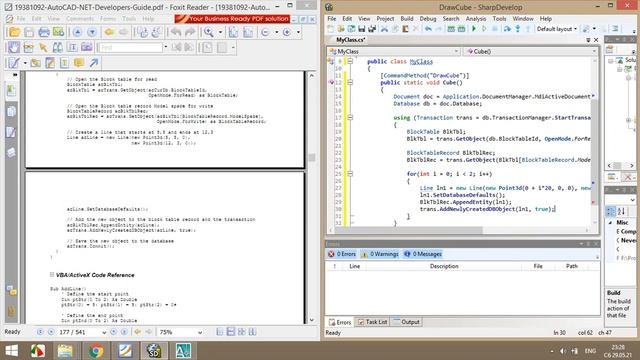This screenshot has height=360, width=640.
Task: Step over with the debug step arrow icon
Action: (x=507, y=29)
